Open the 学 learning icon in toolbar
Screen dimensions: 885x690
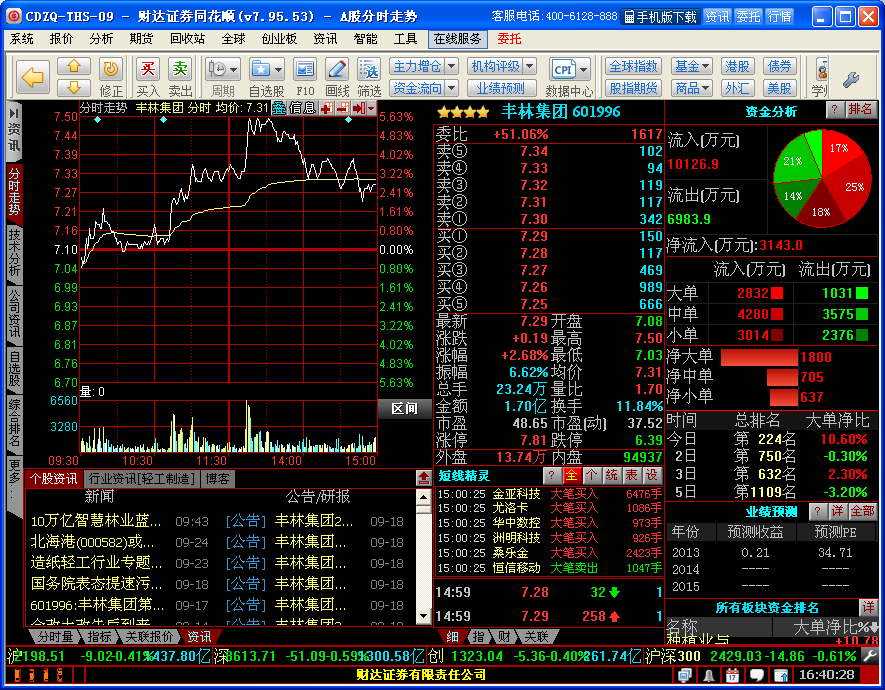(x=820, y=77)
